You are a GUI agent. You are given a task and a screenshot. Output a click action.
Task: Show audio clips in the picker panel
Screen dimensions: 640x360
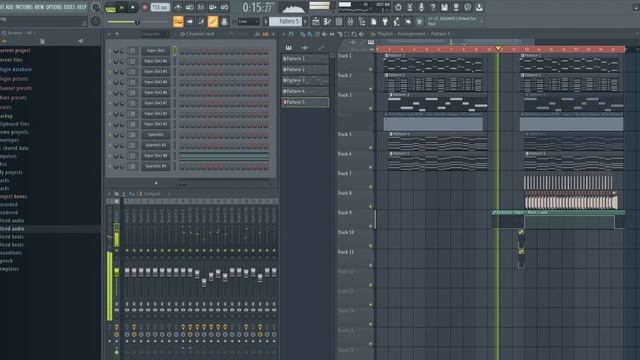305,48
